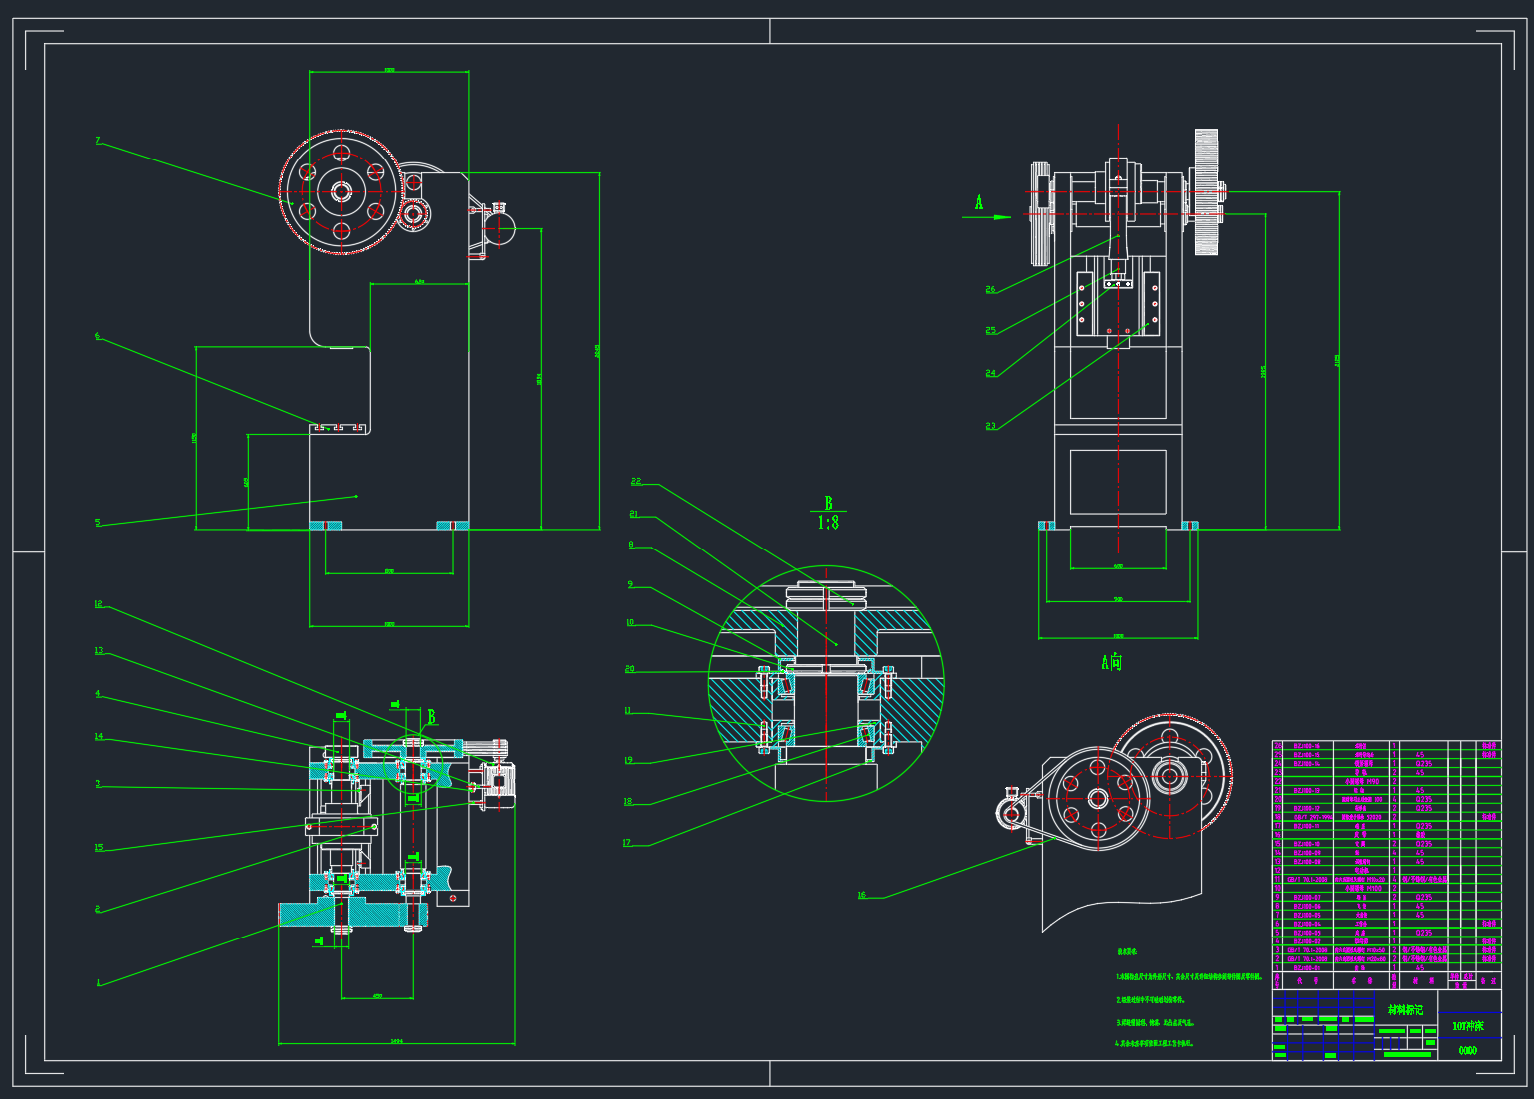The image size is (1534, 1099).
Task: Select balloon number 12 on the section view
Action: pos(98,604)
